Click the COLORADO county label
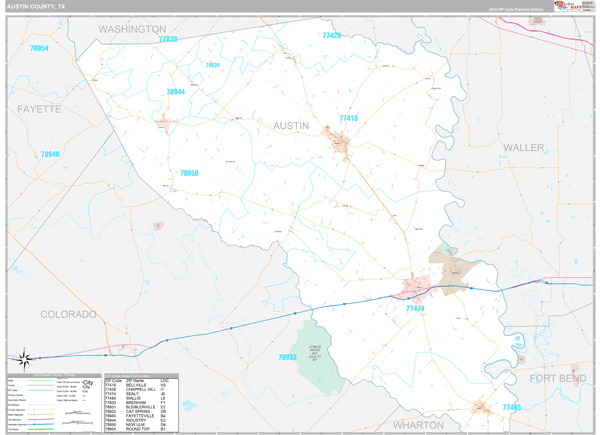This screenshot has height=435, width=600. 68,314
